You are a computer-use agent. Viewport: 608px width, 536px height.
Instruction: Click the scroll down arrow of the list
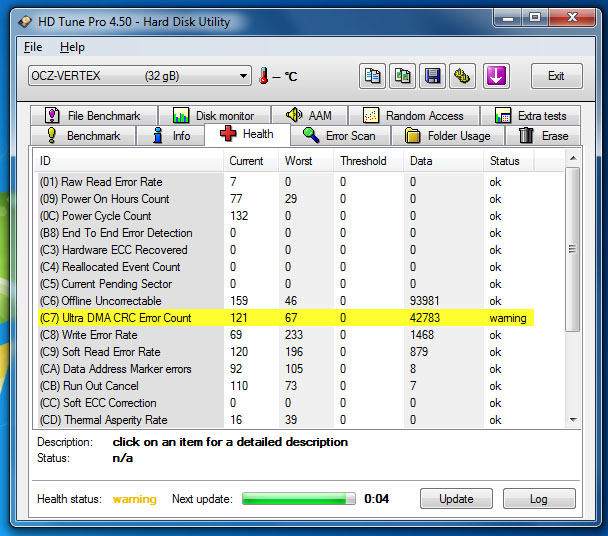pyautogui.click(x=573, y=420)
